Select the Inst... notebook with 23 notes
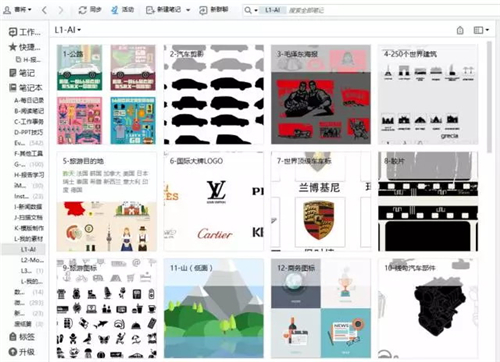 tap(29, 196)
